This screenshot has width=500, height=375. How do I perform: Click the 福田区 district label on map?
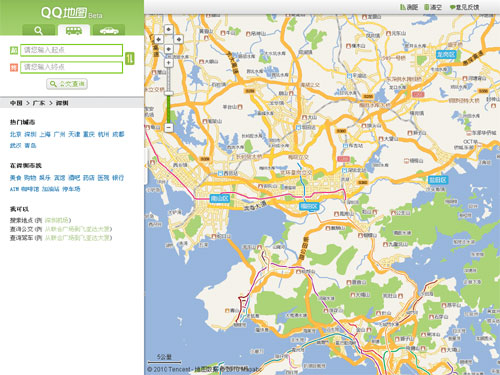point(309,206)
